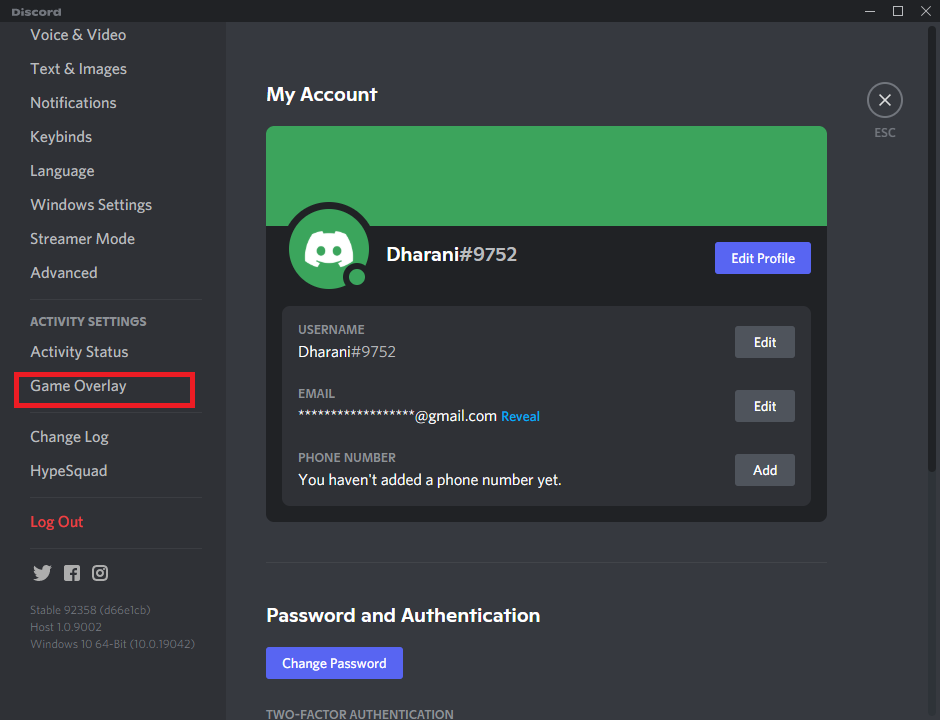Click the Facebook icon at sidebar bottom
This screenshot has height=720, width=940.
pyautogui.click(x=71, y=573)
